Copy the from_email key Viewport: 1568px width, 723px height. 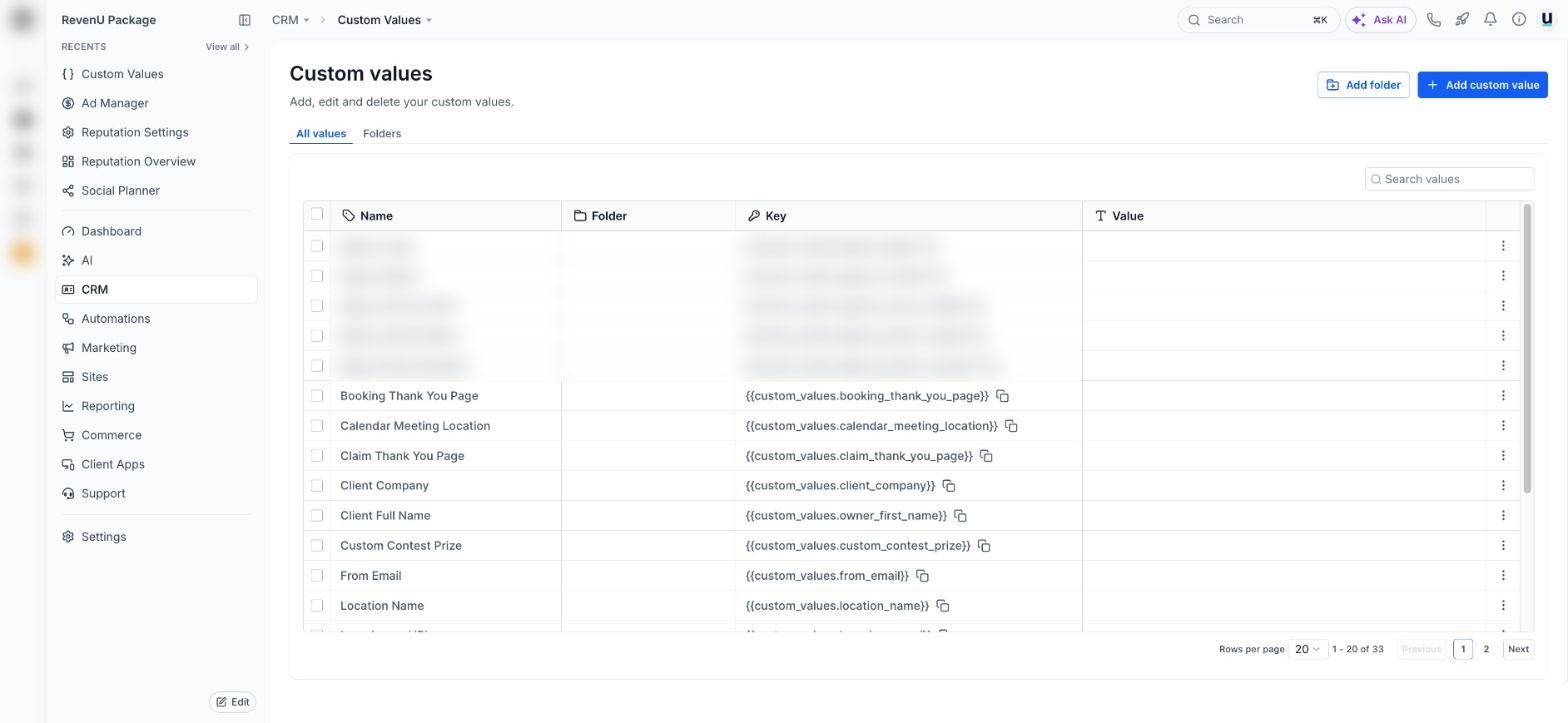[923, 576]
